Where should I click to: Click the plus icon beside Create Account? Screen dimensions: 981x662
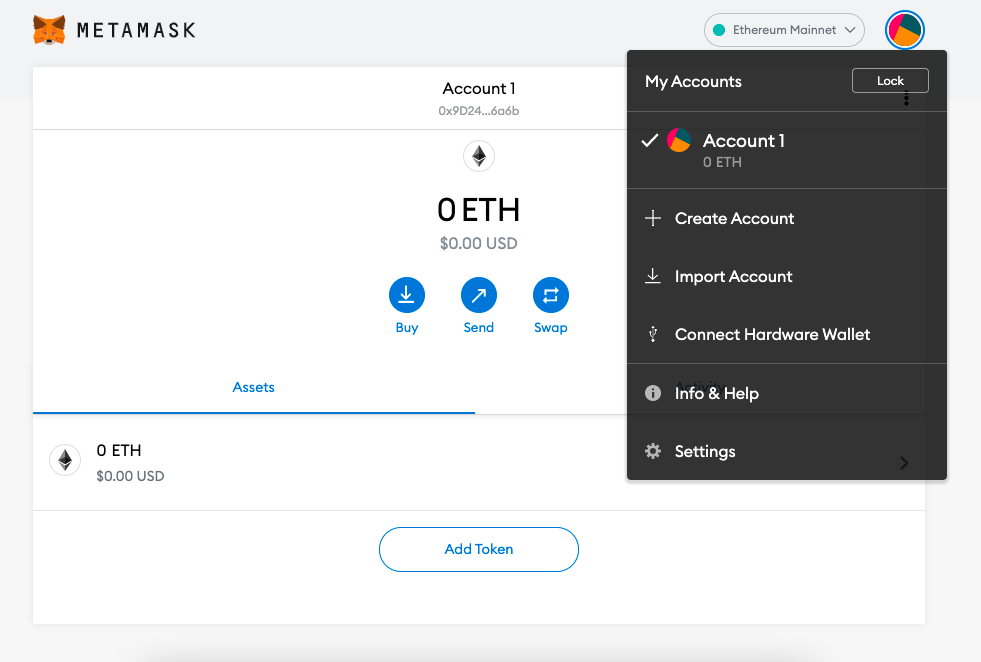(x=653, y=218)
